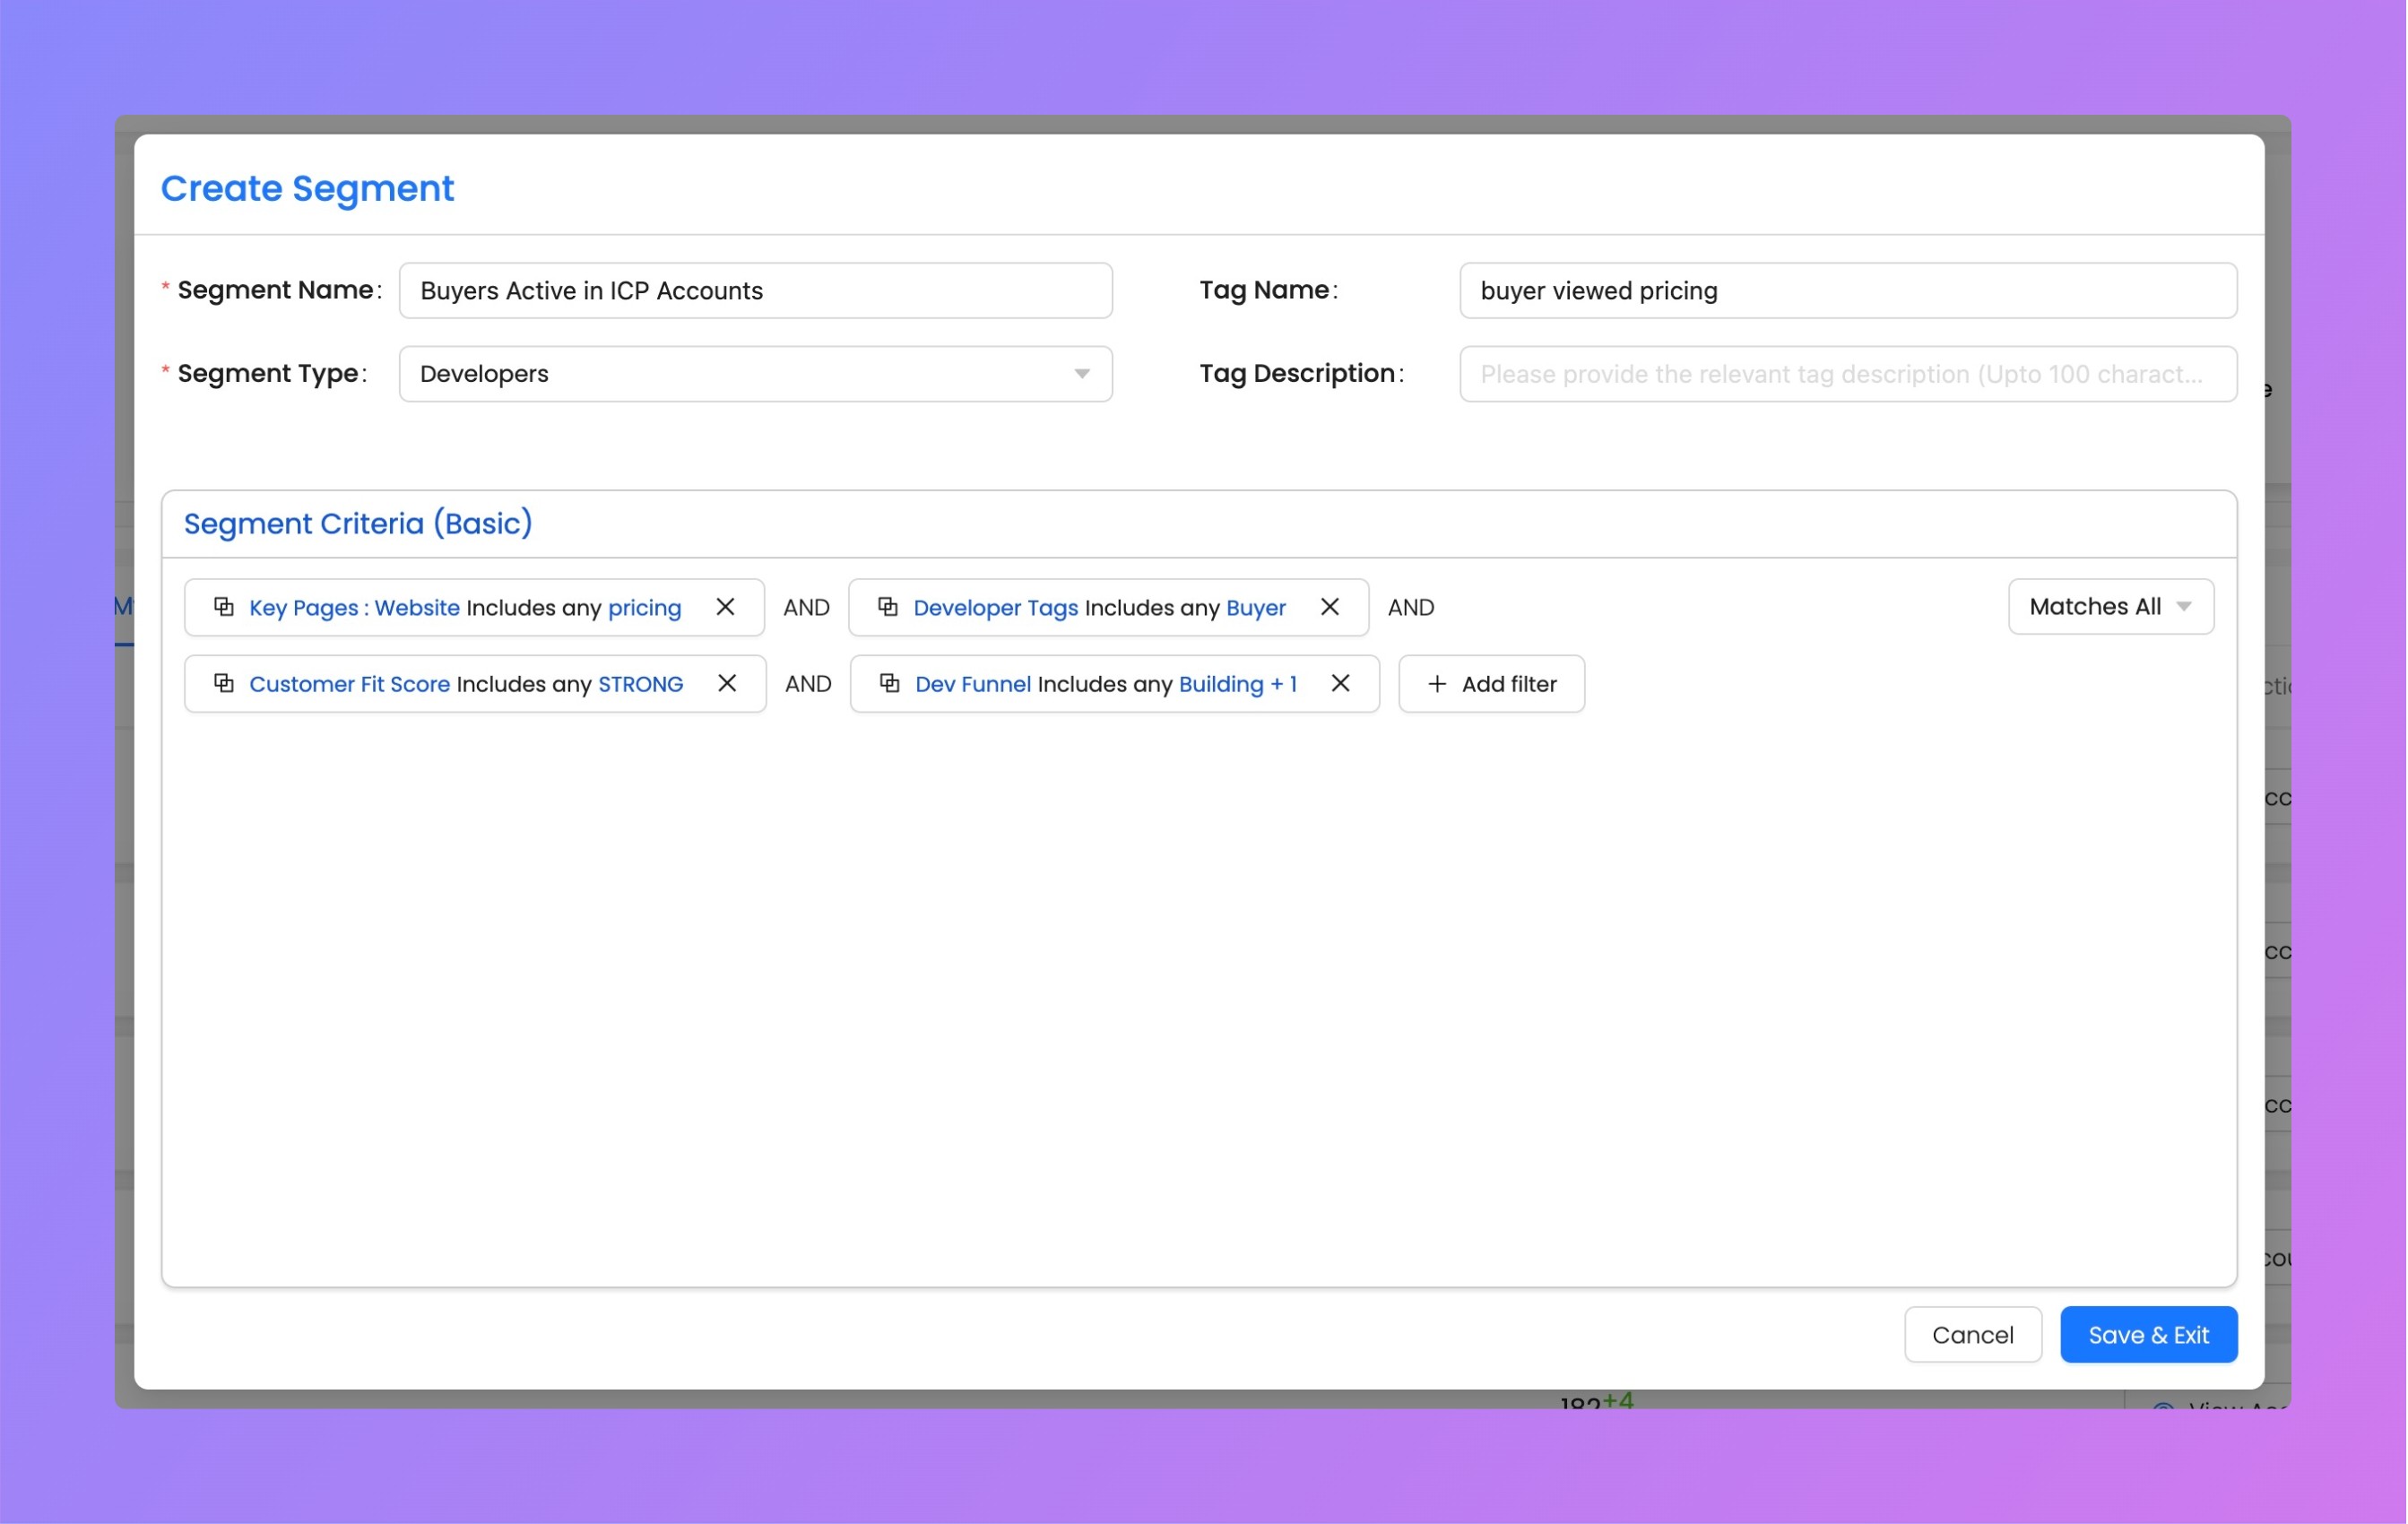Viewport: 2408px width, 1524px height.
Task: Click the 'Buyer' filter value
Action: (x=1255, y=607)
